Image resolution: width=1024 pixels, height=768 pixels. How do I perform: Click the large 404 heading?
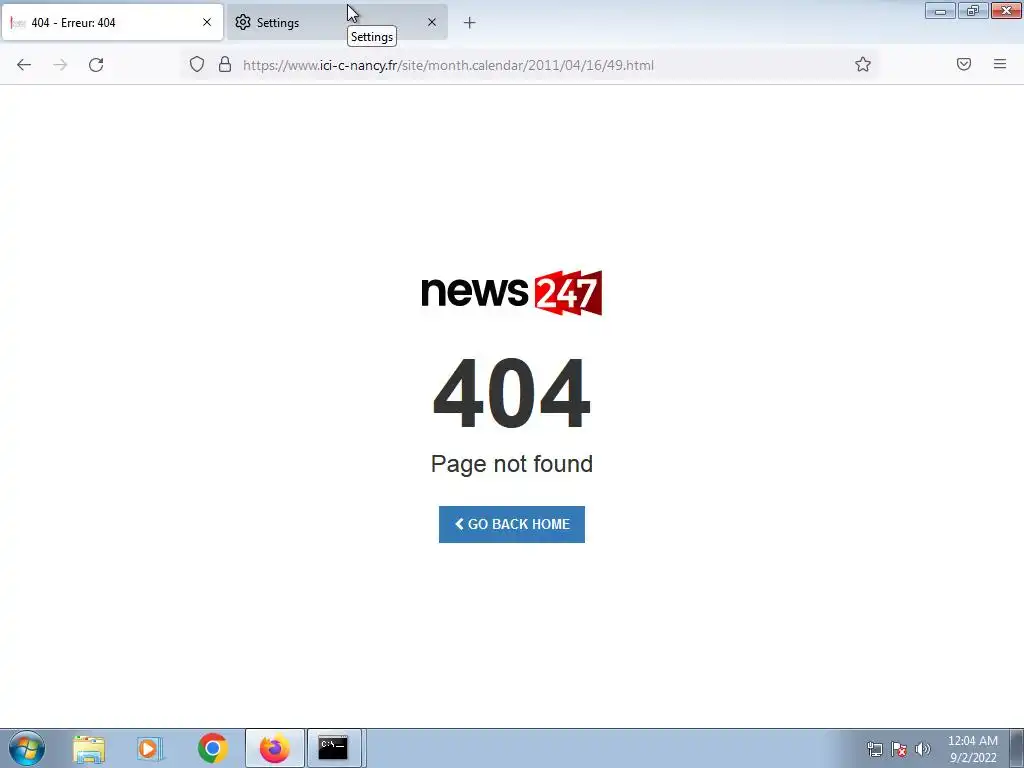[x=512, y=393]
